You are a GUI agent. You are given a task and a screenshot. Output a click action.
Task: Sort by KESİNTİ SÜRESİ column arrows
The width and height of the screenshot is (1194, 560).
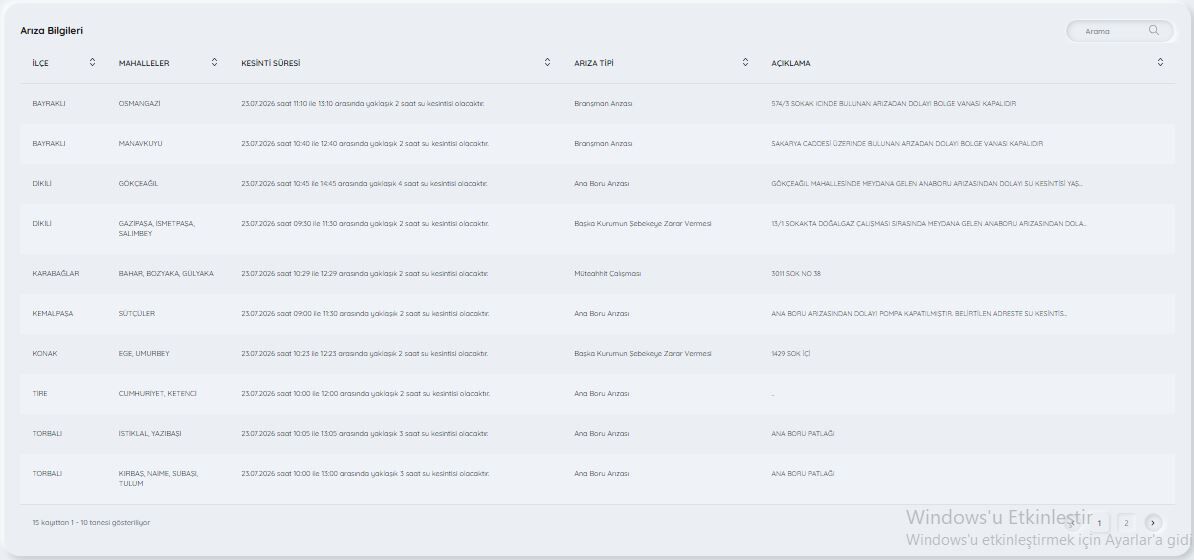coord(548,62)
